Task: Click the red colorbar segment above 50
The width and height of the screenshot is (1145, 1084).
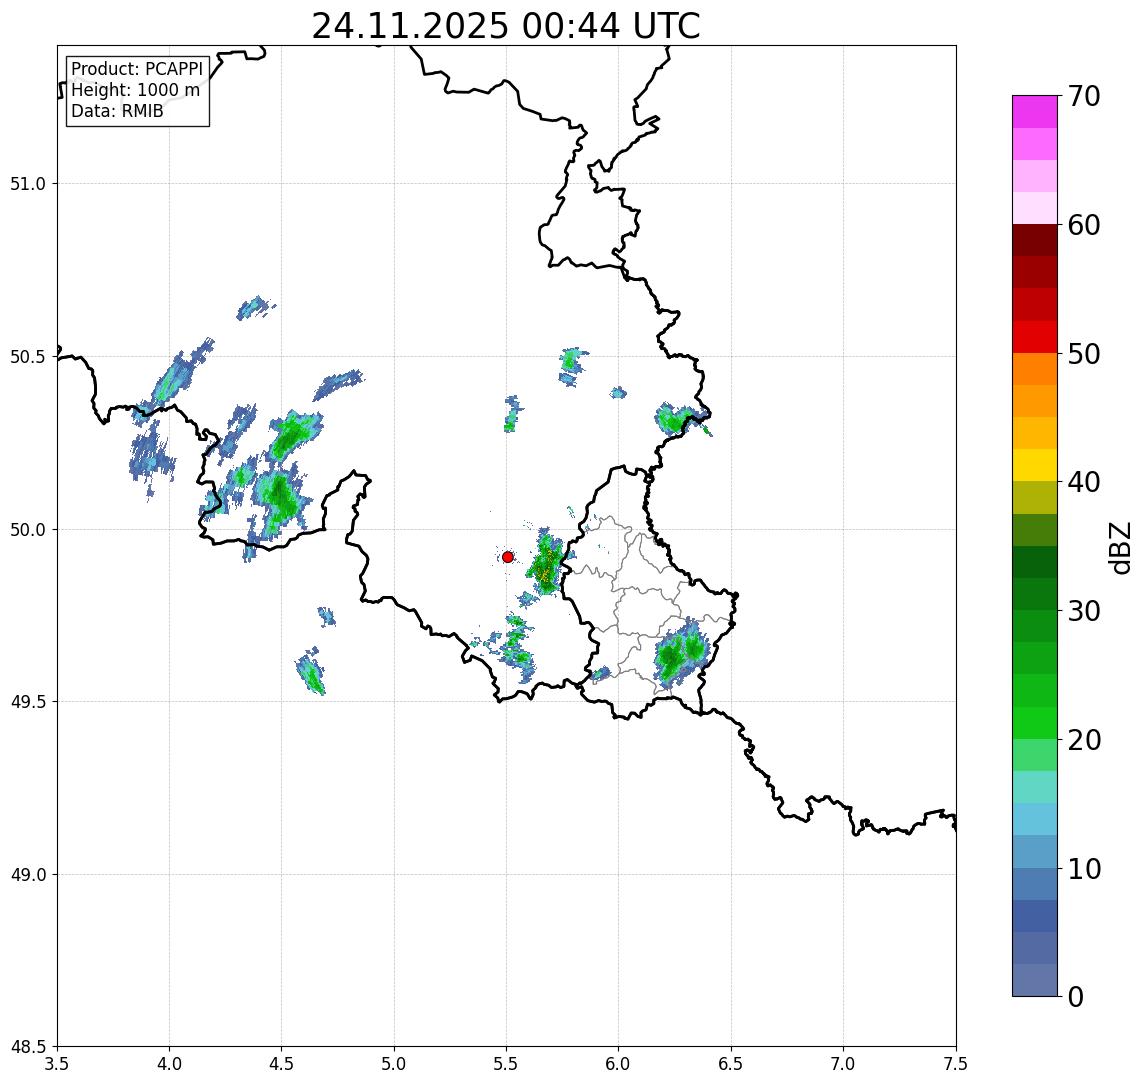Action: 1035,337
